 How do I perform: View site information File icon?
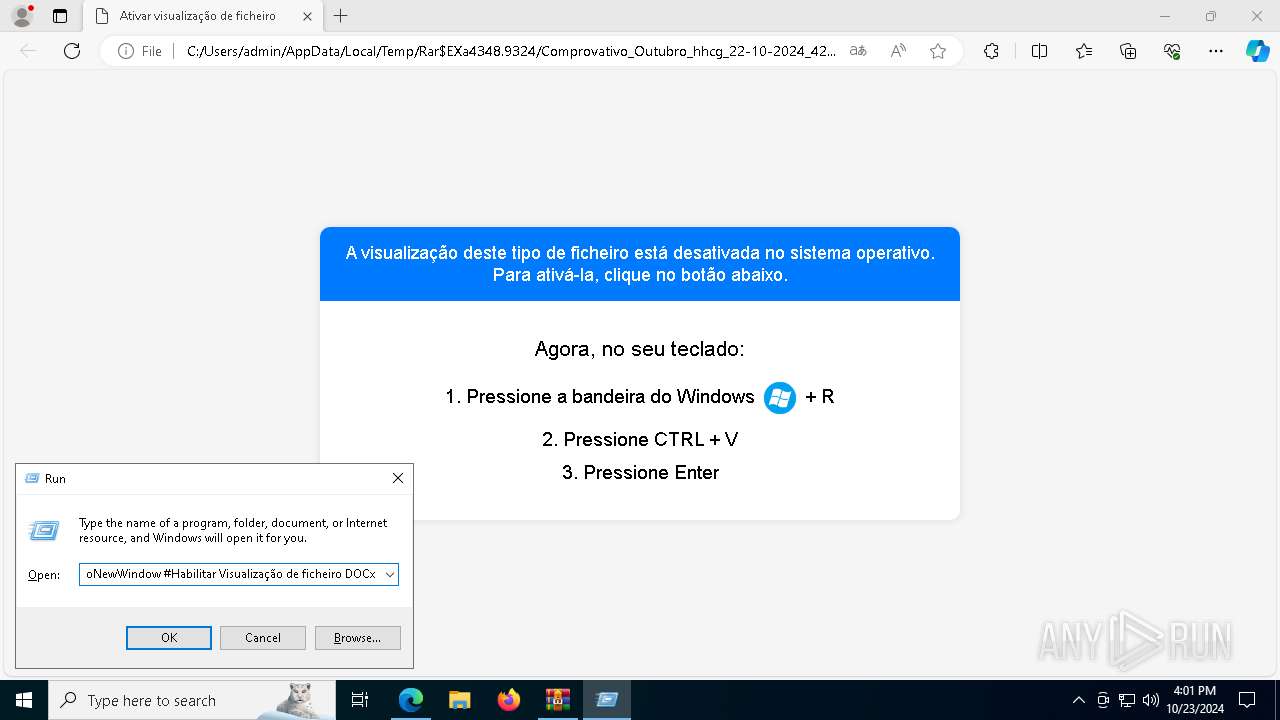click(x=140, y=51)
